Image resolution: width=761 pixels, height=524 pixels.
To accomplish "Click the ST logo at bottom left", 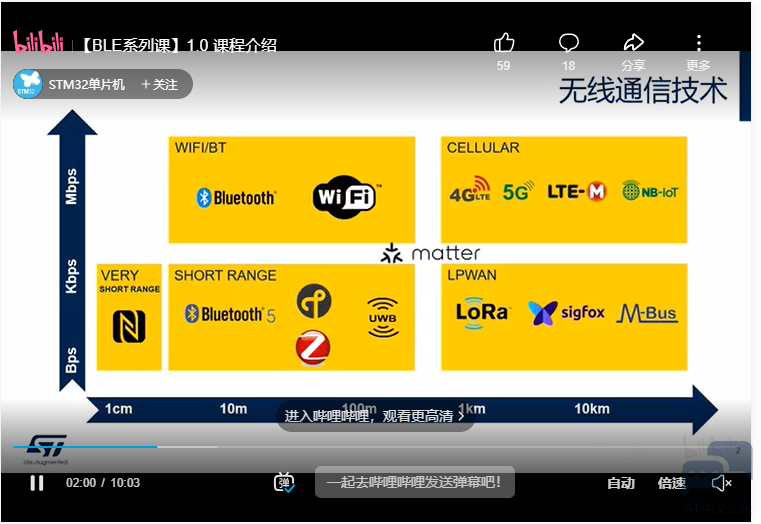I will click(46, 449).
